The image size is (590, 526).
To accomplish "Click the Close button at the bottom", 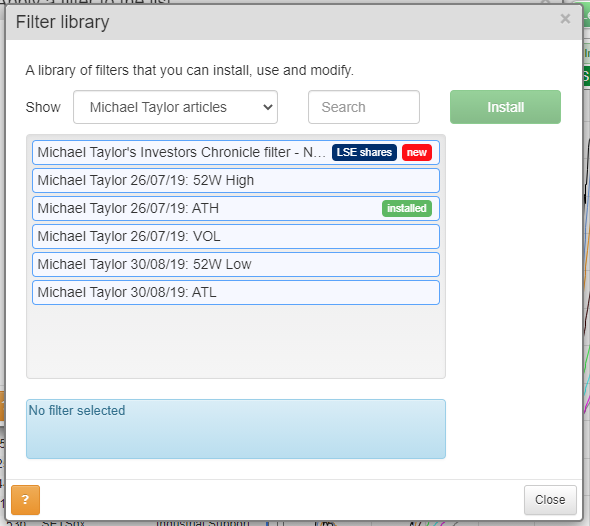I will [550, 500].
